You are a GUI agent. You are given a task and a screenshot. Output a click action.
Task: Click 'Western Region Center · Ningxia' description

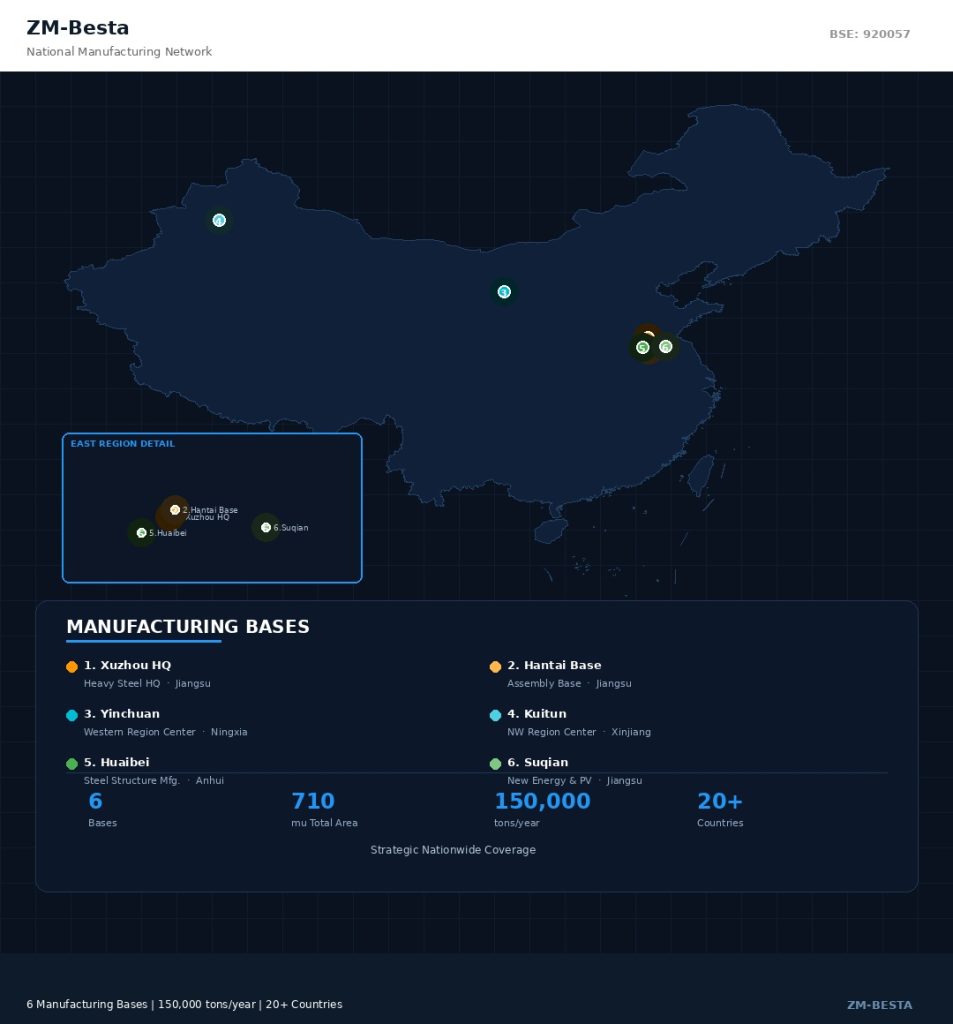coord(165,732)
